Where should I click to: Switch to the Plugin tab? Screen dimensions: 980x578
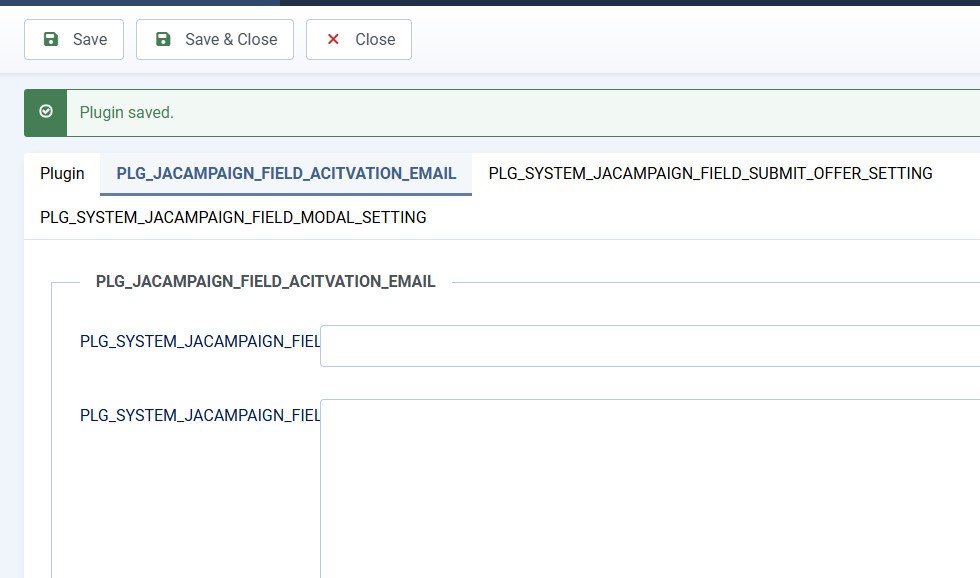tap(62, 173)
